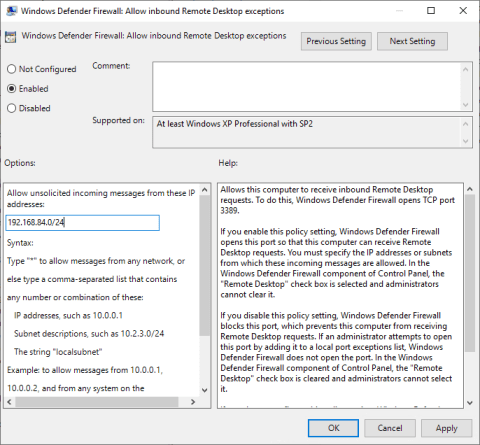Click the Supported on text area
The height and width of the screenshot is (445, 480).
click(x=307, y=132)
